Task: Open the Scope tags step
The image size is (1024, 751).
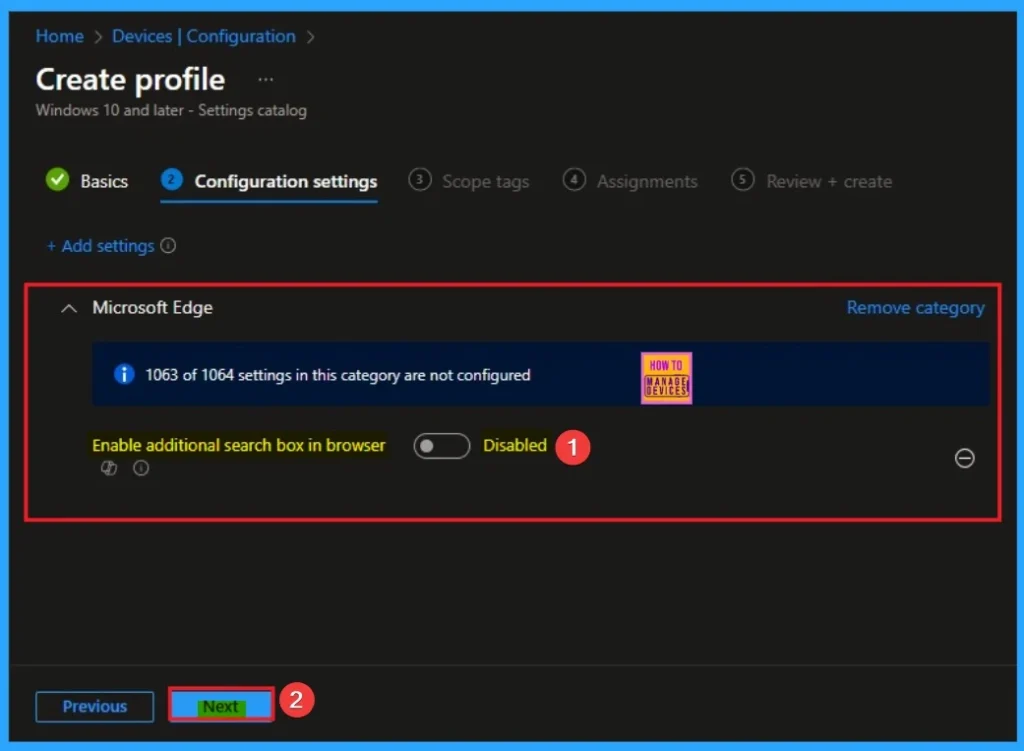Action: coord(469,181)
